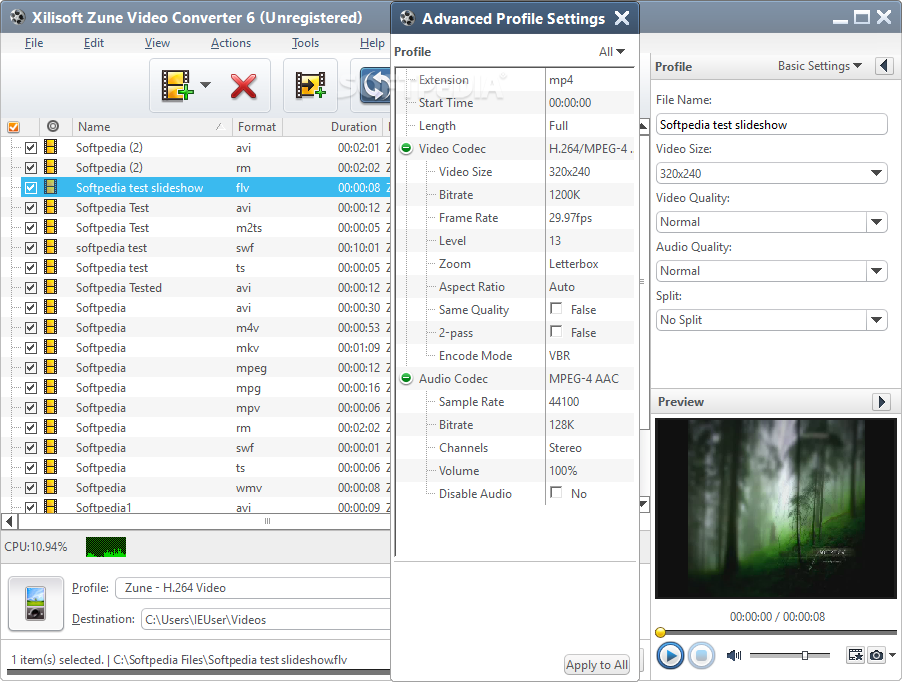
Task: Expand the Preview panel right arrow
Action: tap(881, 401)
